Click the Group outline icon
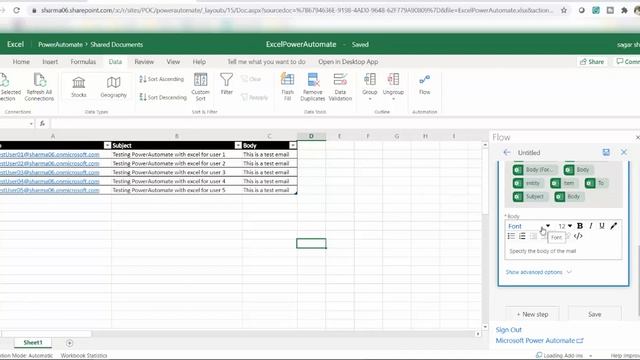This screenshot has height=360, width=640. [370, 86]
